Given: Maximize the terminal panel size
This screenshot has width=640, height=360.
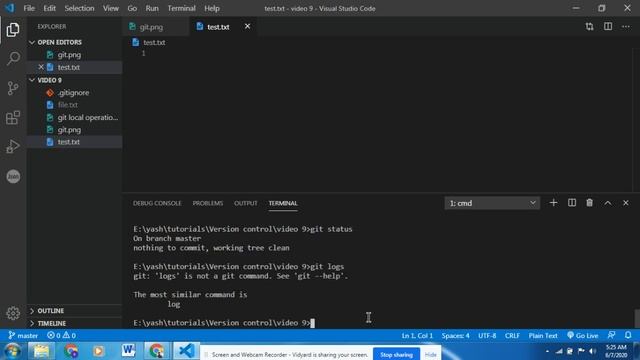Looking at the screenshot, I should point(608,203).
